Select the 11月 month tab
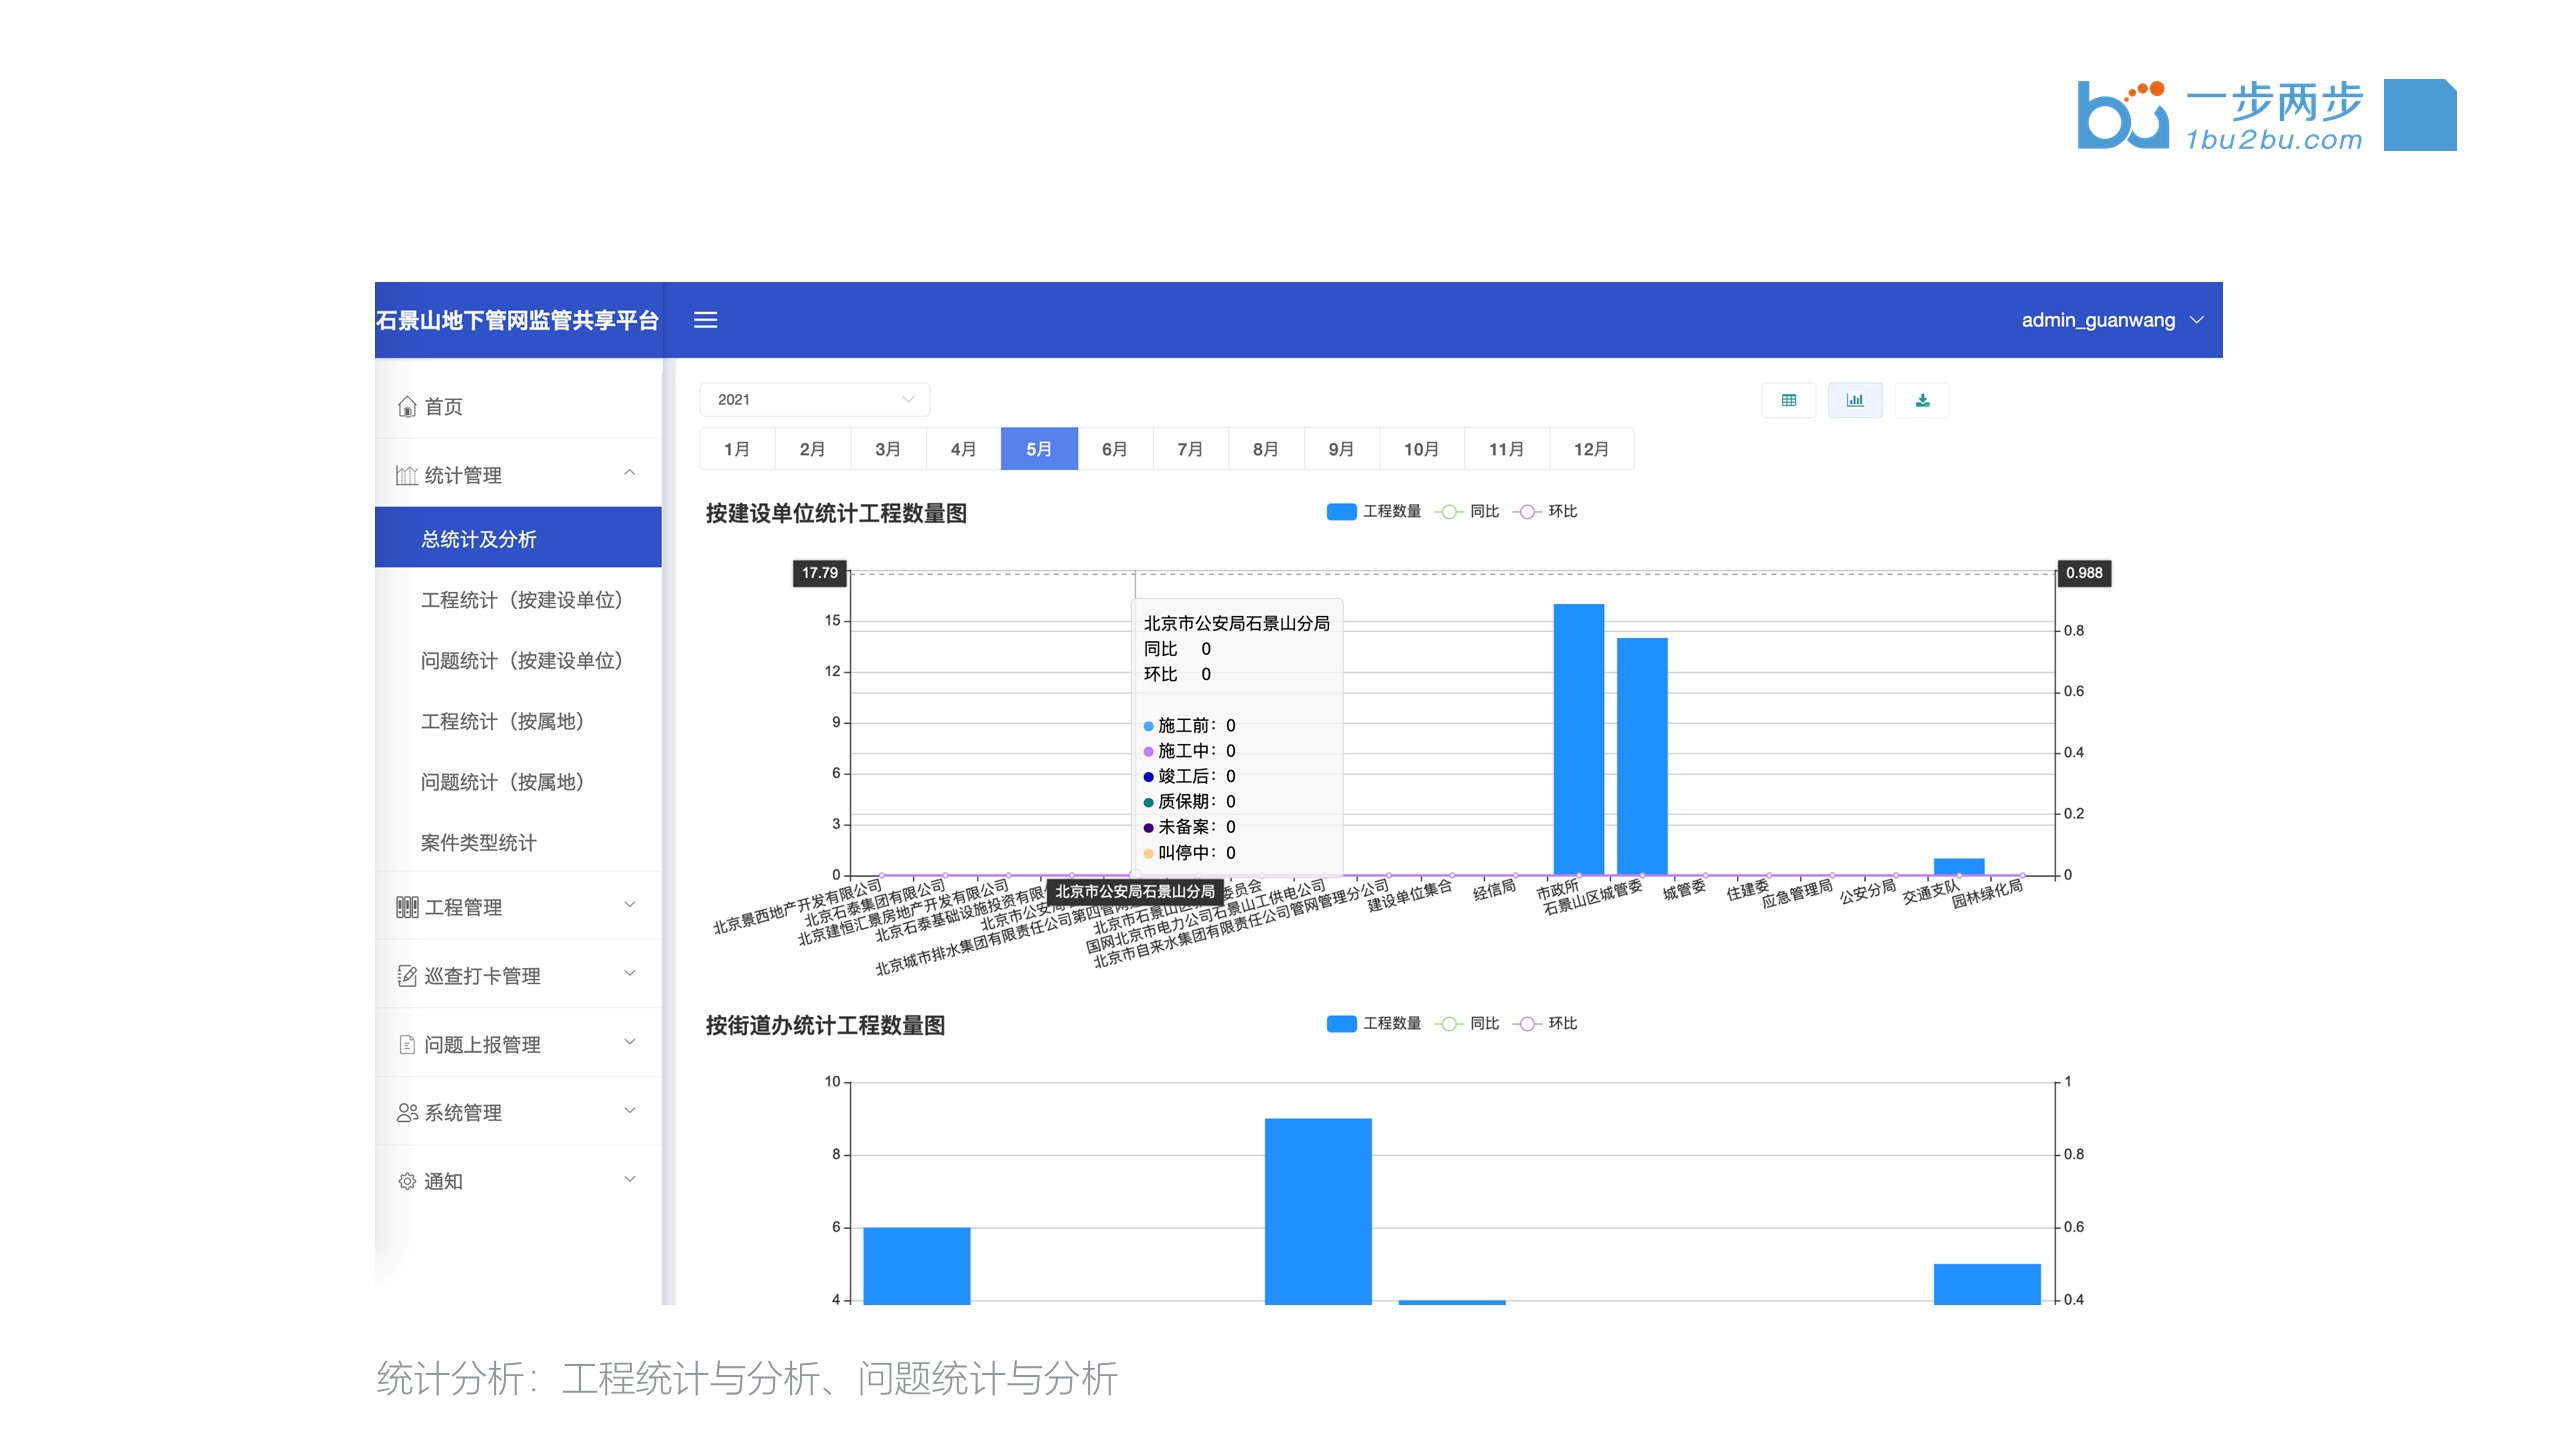The height and width of the screenshot is (1440, 2559). click(x=1506, y=449)
